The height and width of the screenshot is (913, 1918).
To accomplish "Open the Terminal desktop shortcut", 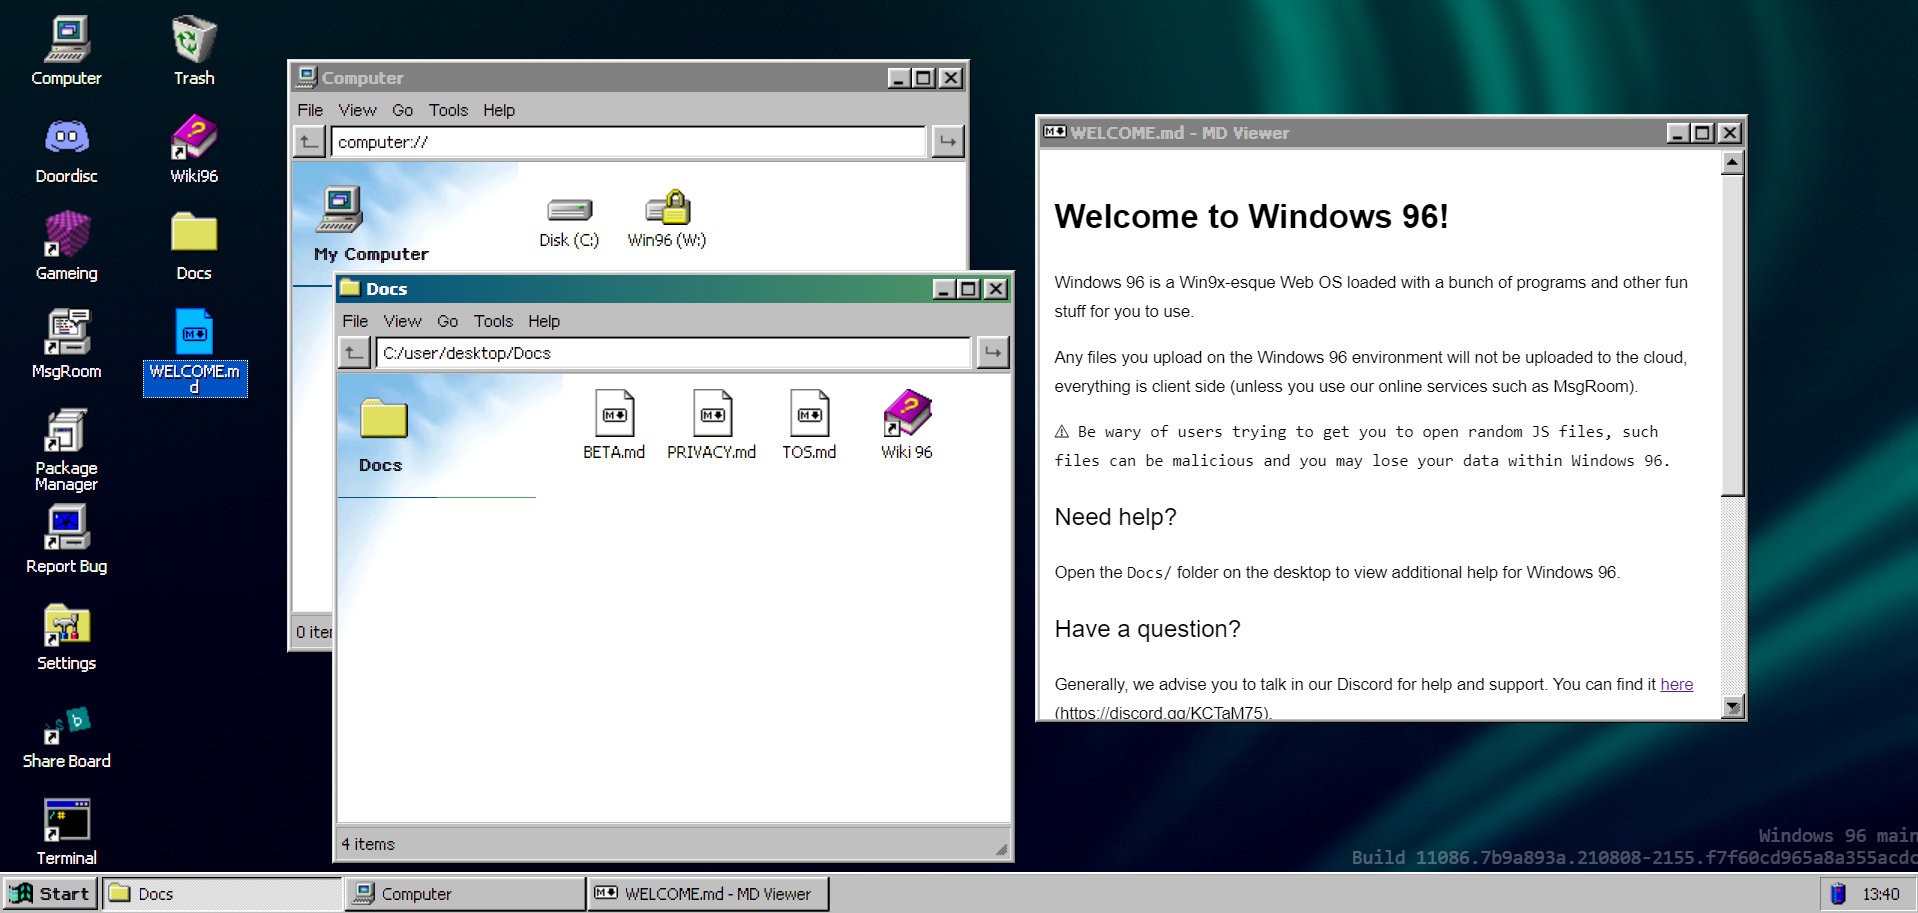I will (x=66, y=832).
